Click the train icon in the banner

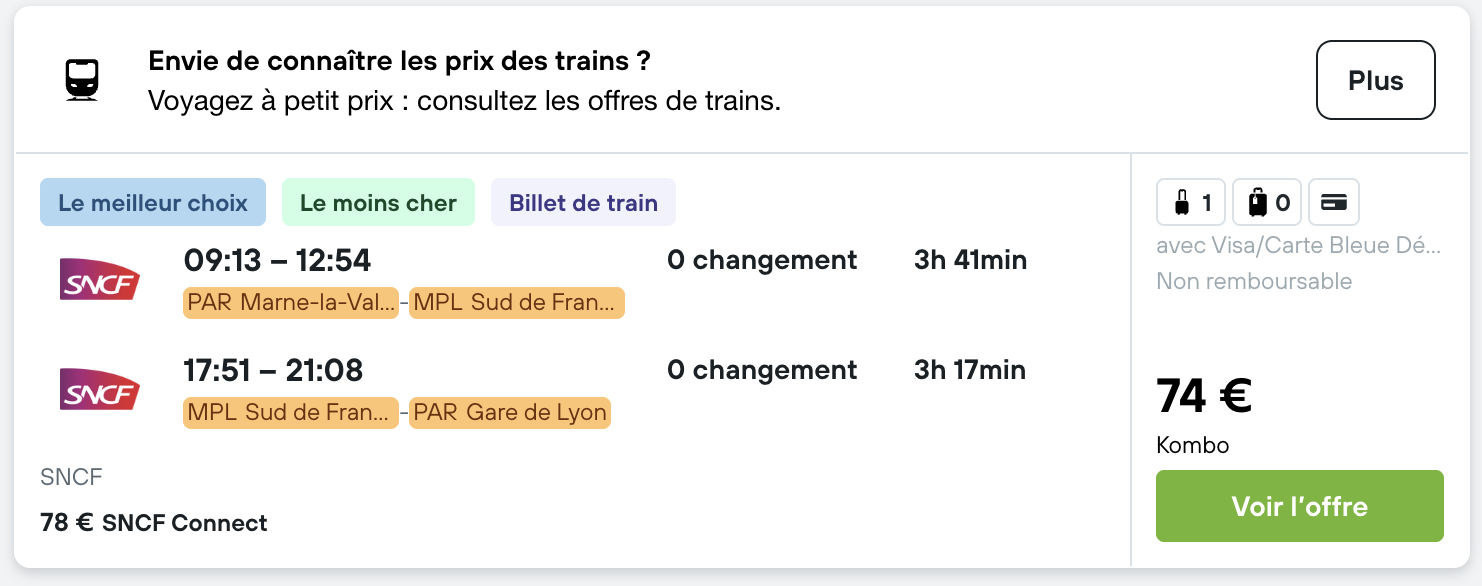(82, 81)
